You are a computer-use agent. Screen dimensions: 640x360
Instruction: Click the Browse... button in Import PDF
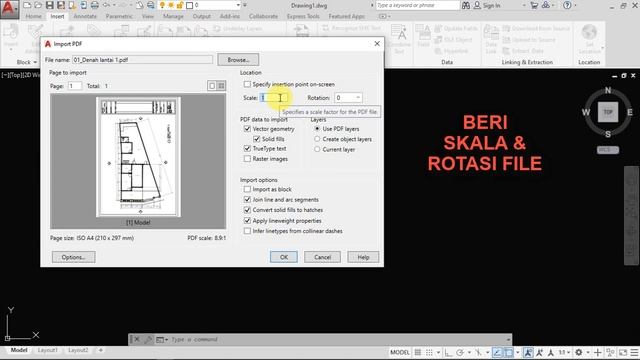(x=238, y=60)
